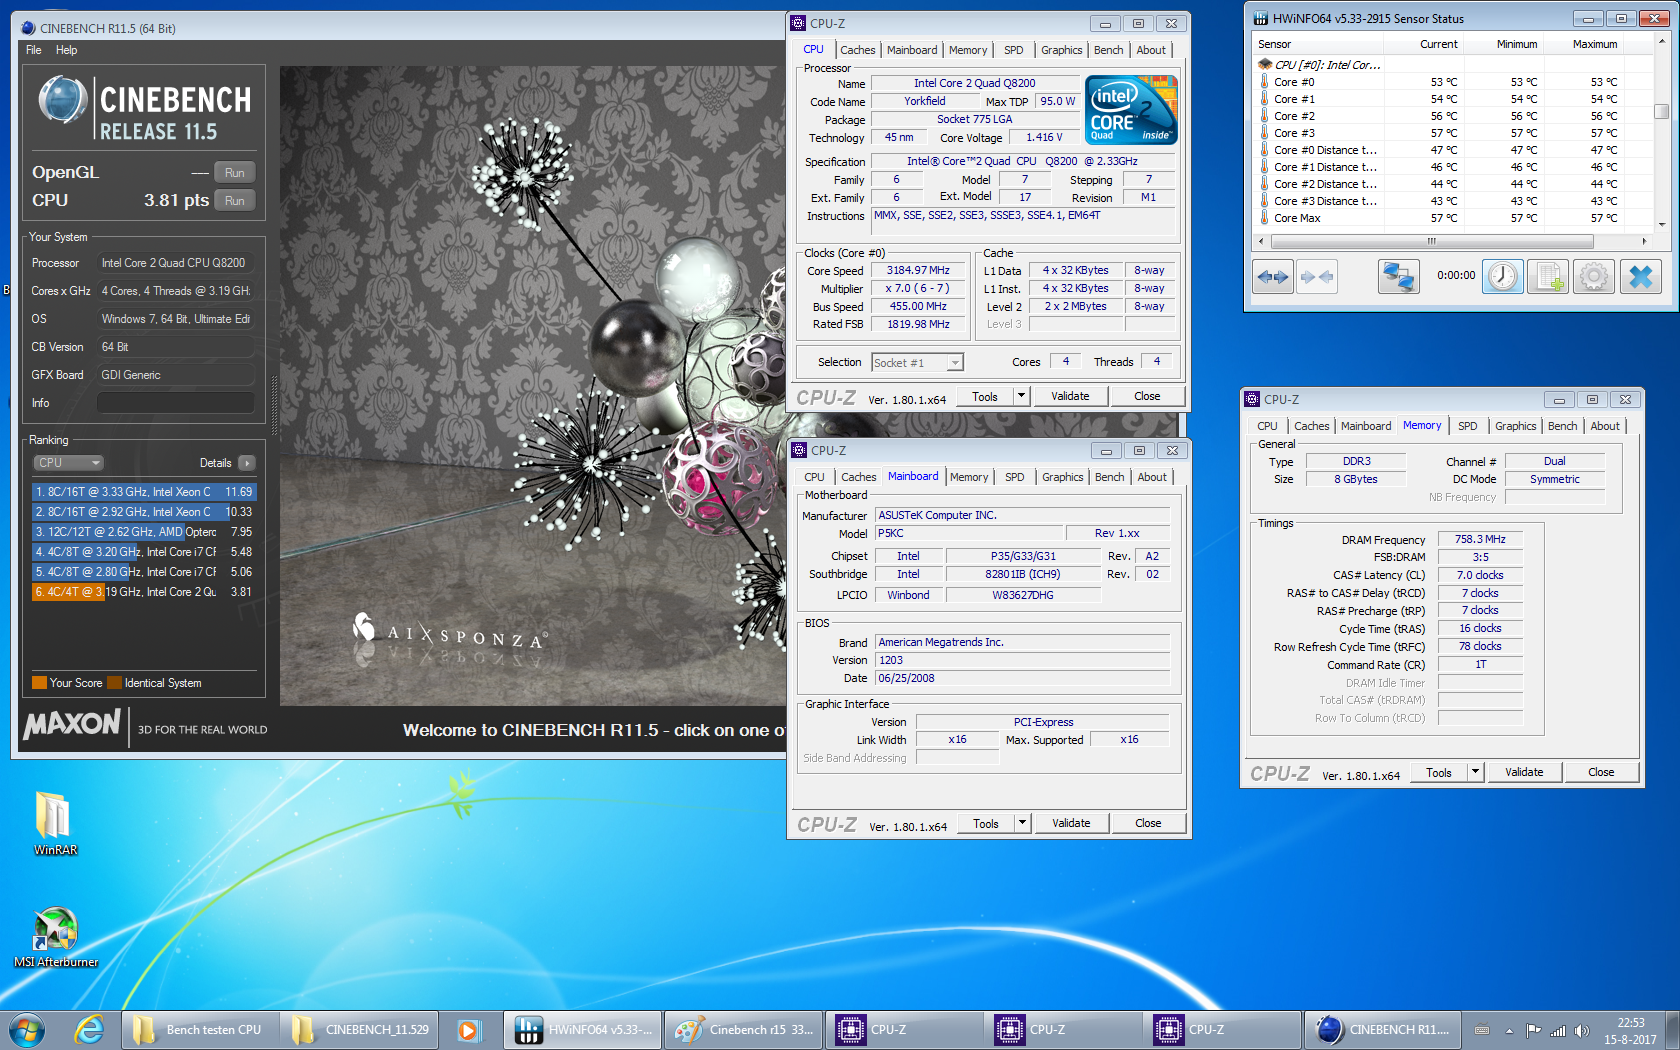Select Memory tab in Mainboard CPU-Z window
Image resolution: width=1680 pixels, height=1050 pixels.
point(968,477)
